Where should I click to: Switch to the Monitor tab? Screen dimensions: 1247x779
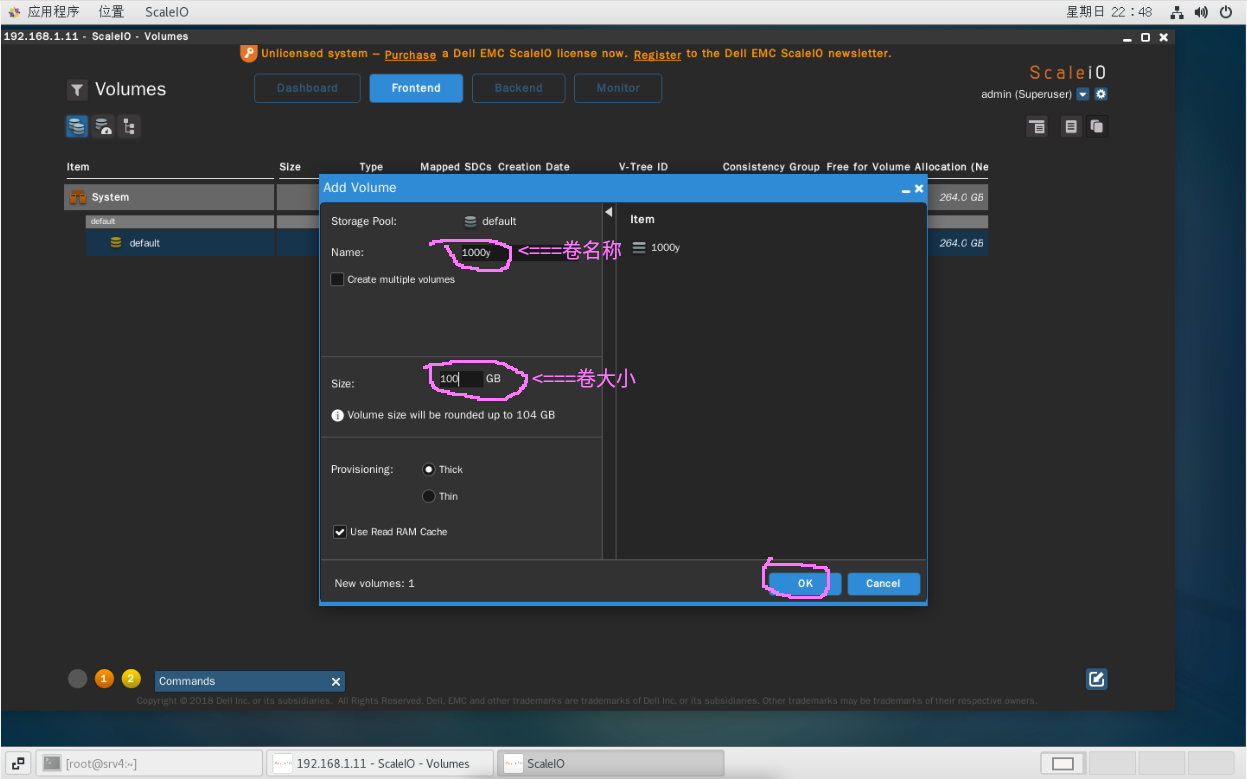(x=618, y=88)
